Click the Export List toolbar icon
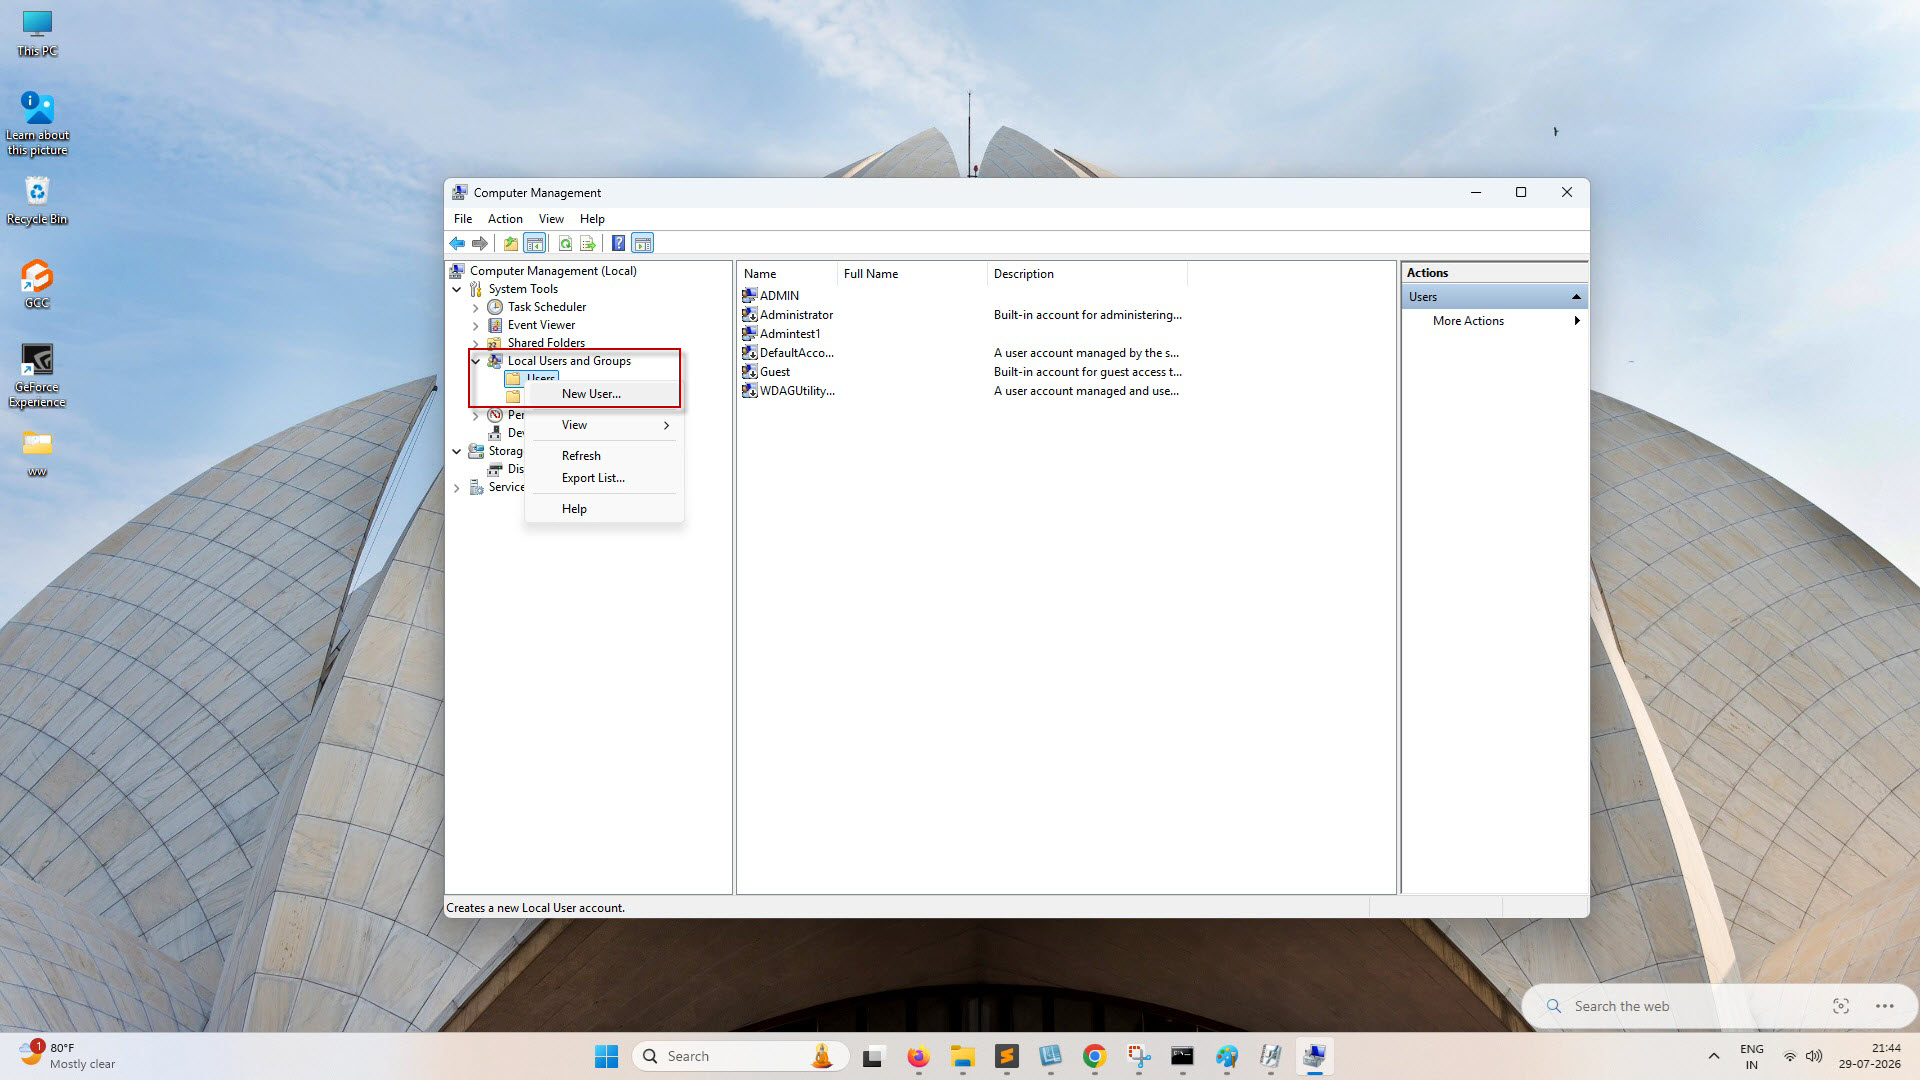The width and height of the screenshot is (1920, 1080). (588, 243)
